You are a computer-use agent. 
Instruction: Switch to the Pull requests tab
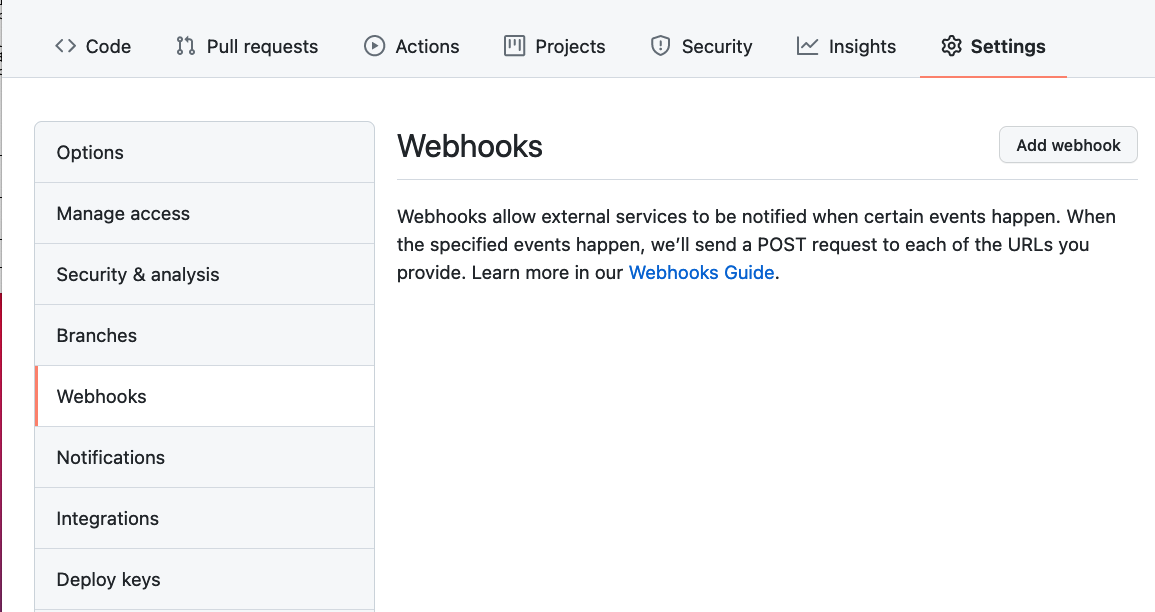click(248, 46)
